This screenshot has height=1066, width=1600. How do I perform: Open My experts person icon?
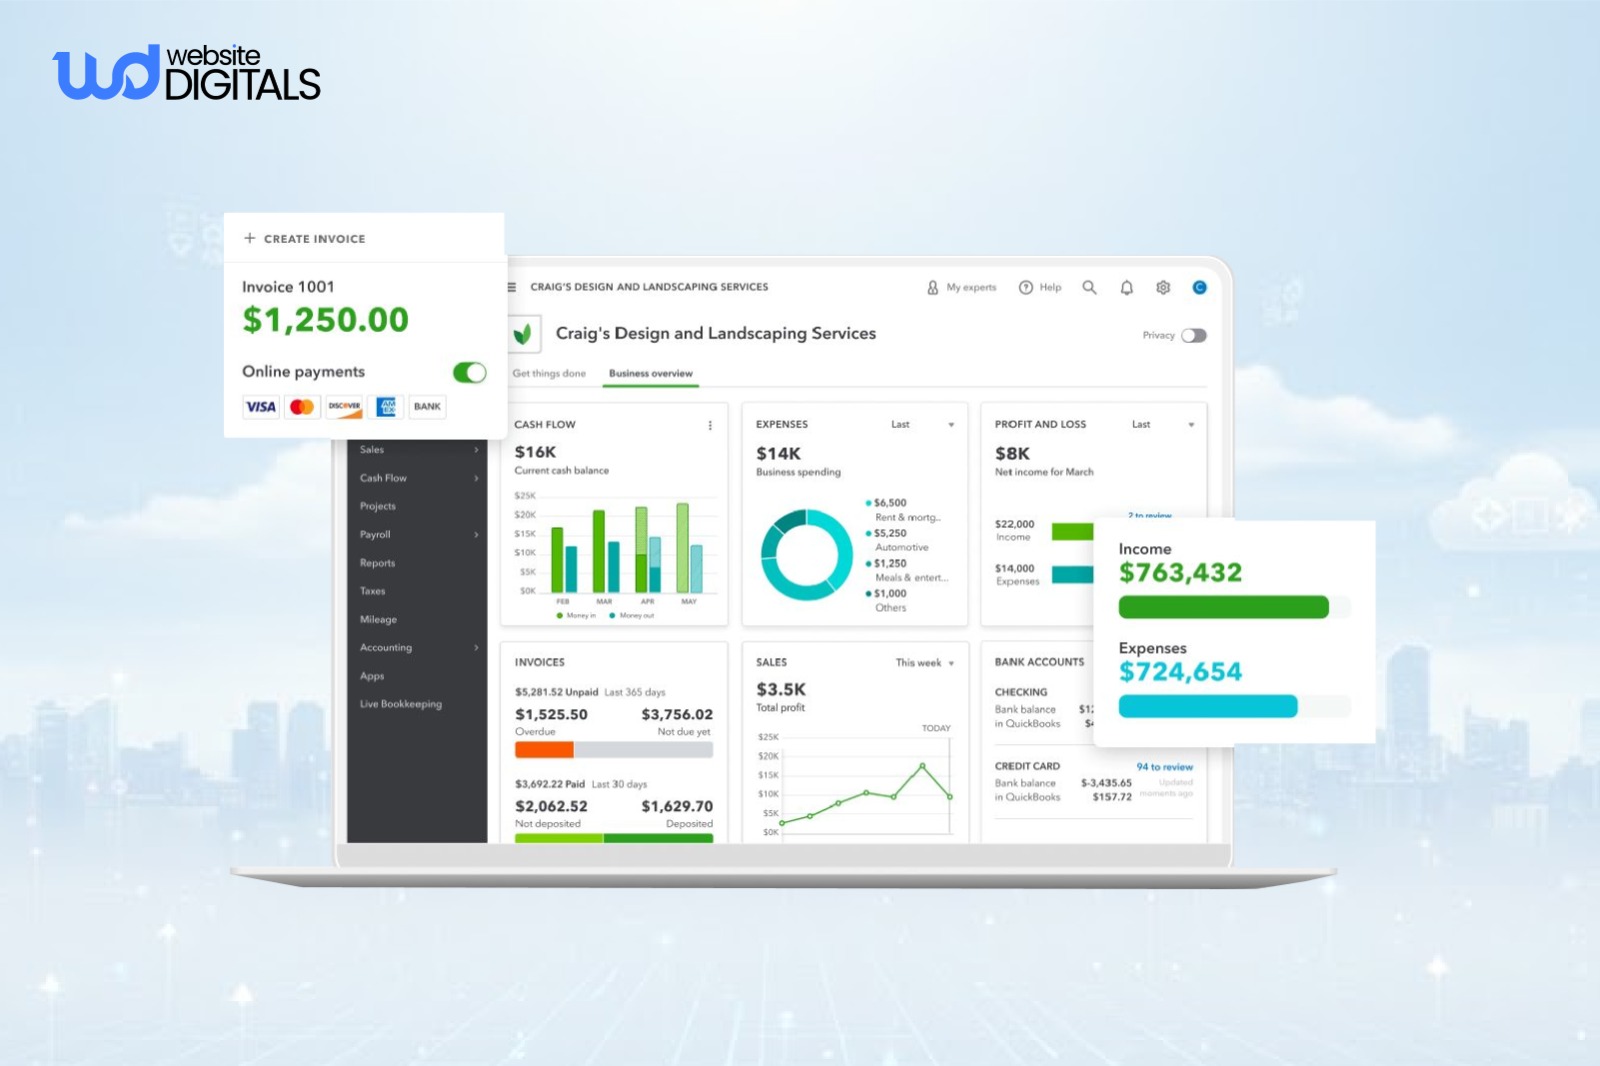pos(933,287)
